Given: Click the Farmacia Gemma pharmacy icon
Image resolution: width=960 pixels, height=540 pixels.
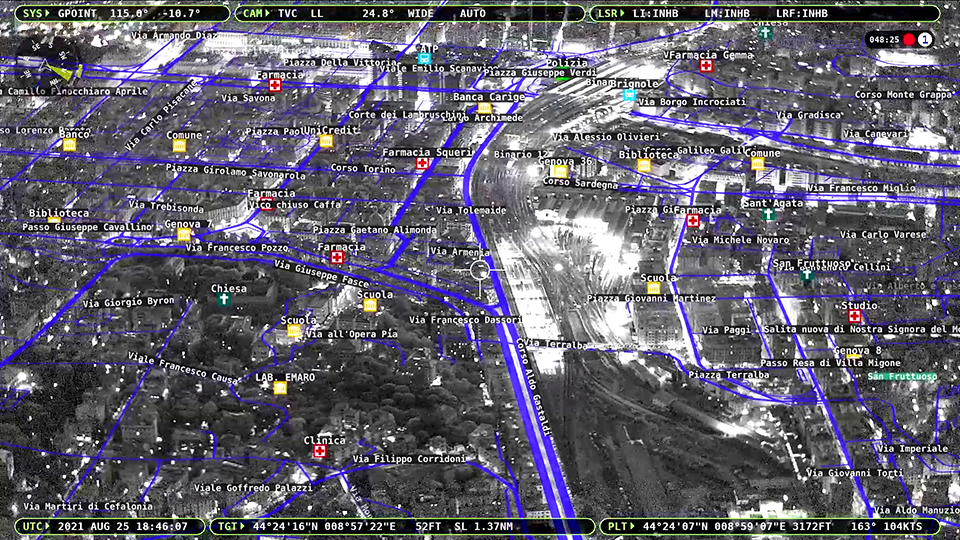Looking at the screenshot, I should [x=706, y=66].
